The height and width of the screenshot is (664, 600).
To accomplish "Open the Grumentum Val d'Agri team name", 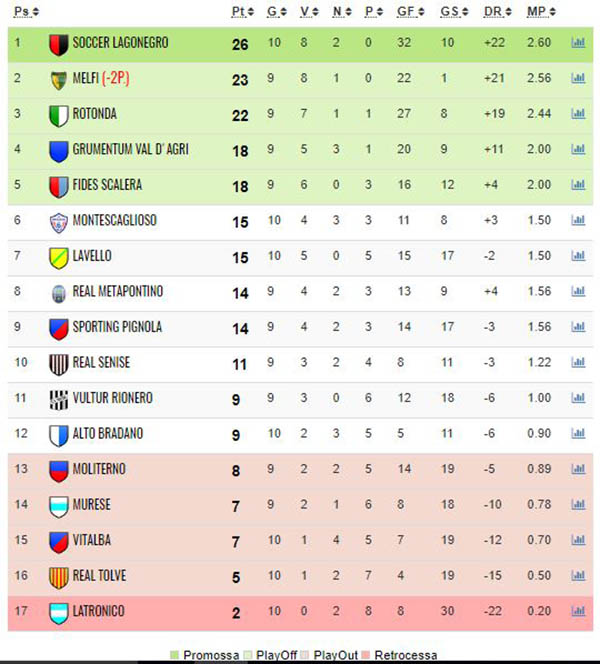I will coord(130,149).
